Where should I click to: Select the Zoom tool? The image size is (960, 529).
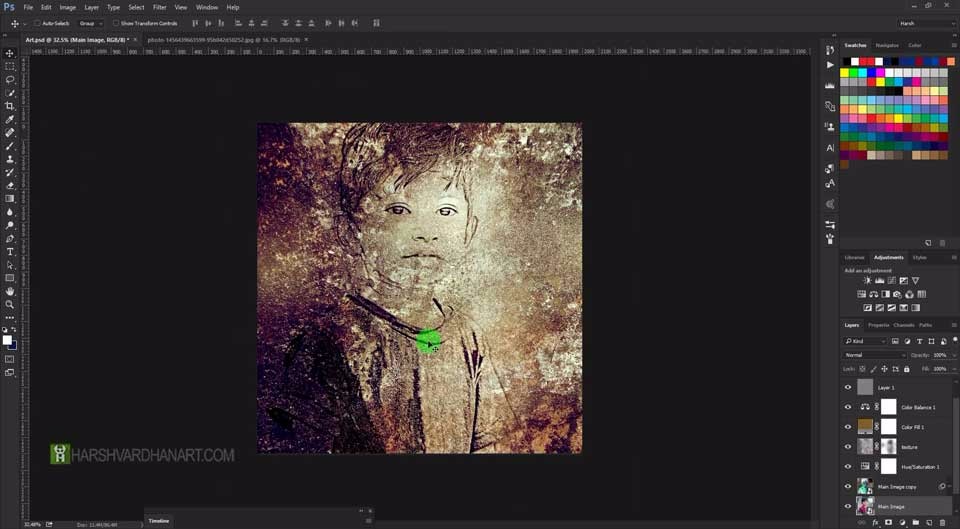(10, 304)
